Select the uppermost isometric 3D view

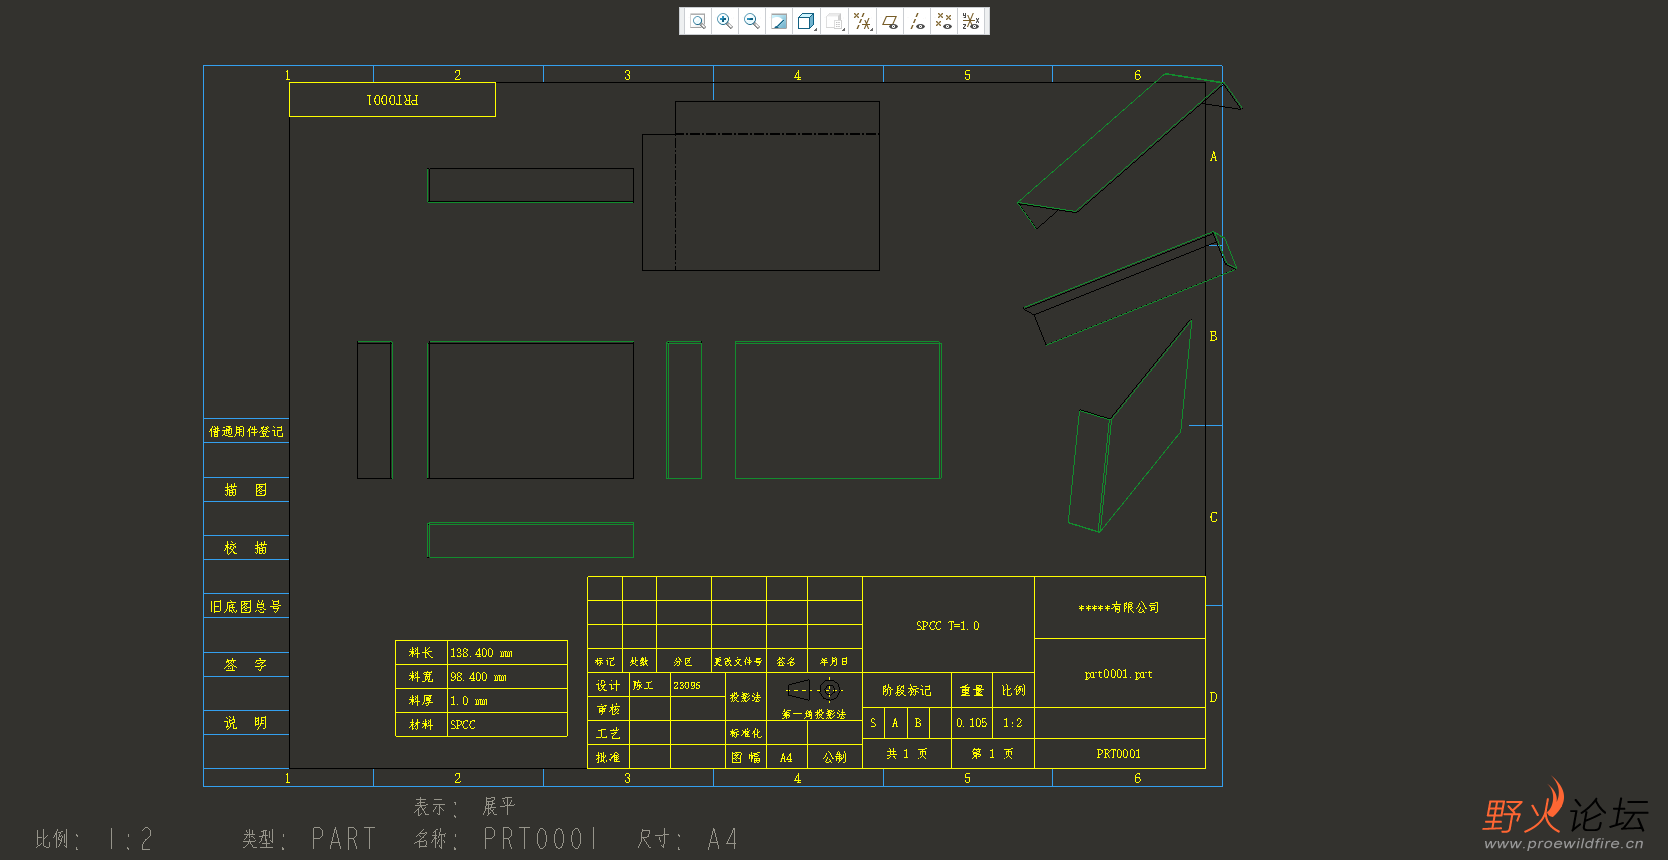tap(1129, 149)
